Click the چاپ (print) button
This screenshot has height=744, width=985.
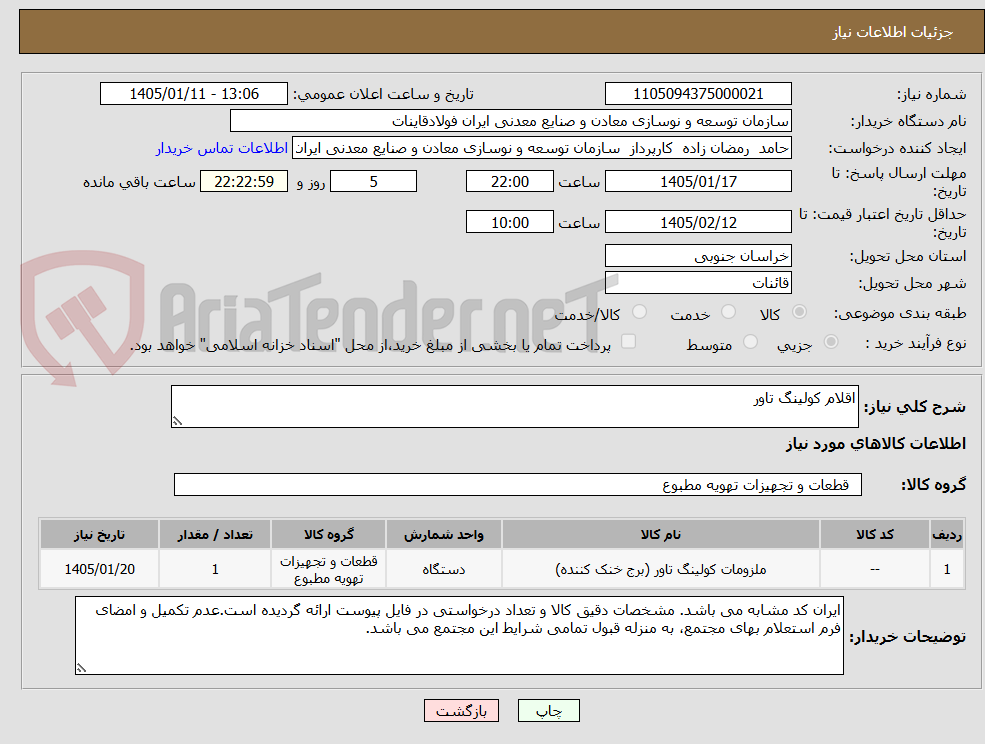[x=548, y=711]
